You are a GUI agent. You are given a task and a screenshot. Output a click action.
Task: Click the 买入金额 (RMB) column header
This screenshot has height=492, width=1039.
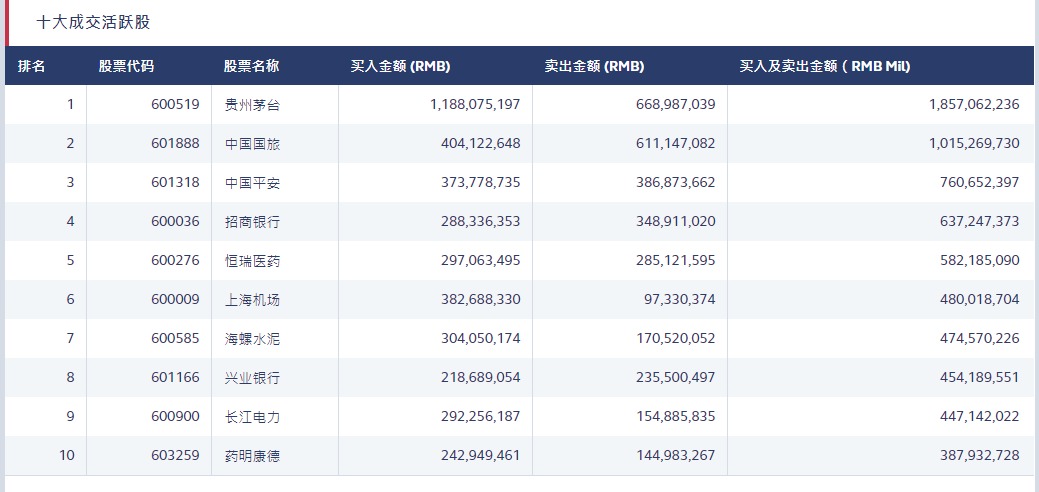point(400,66)
